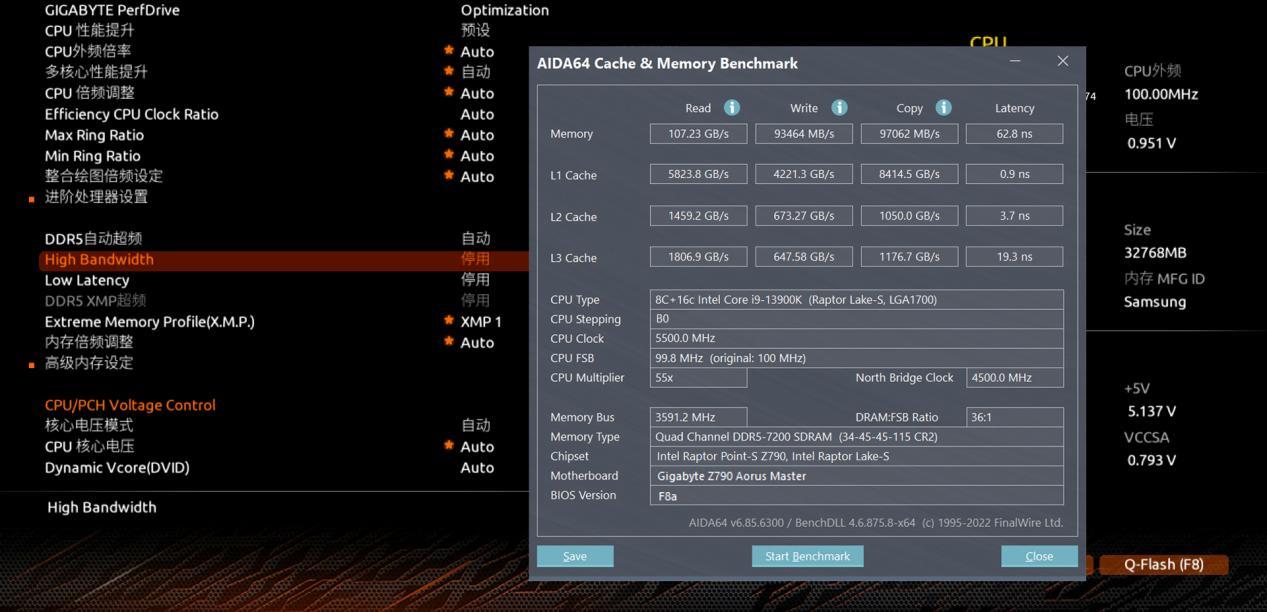Click the red marker beside 进阶处理器设置
Image resolution: width=1267 pixels, height=612 pixels.
tap(30, 197)
